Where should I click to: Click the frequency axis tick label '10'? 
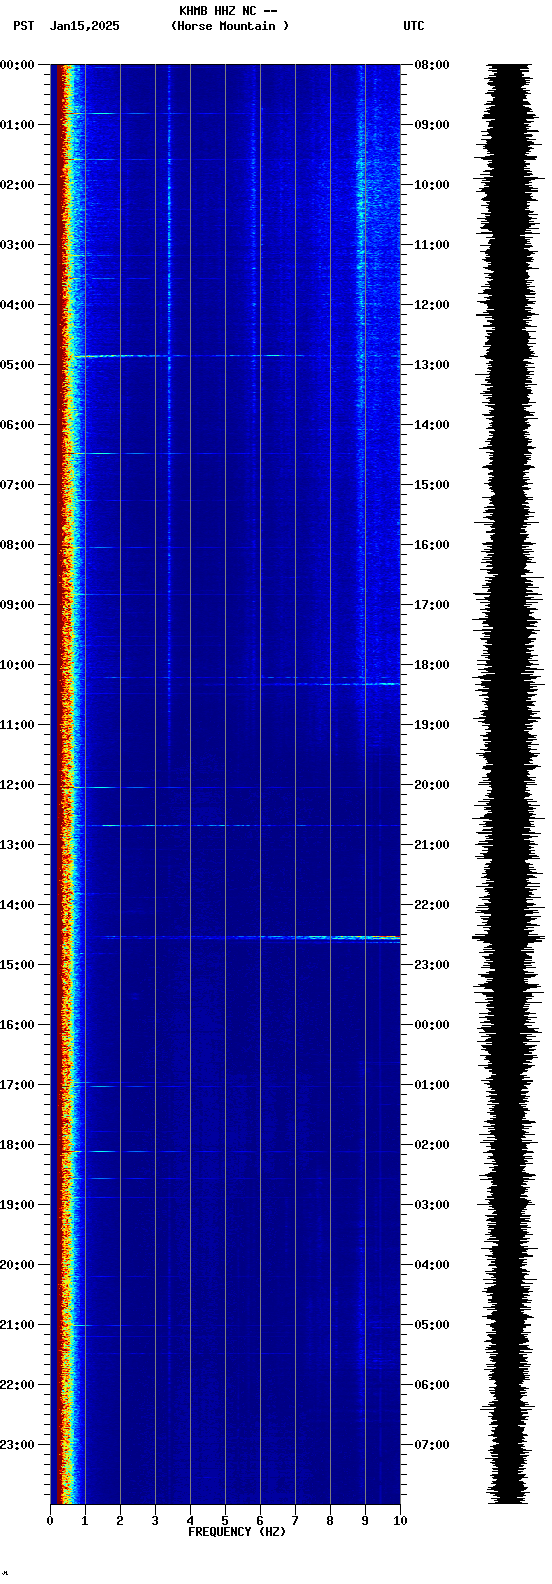[400, 1521]
